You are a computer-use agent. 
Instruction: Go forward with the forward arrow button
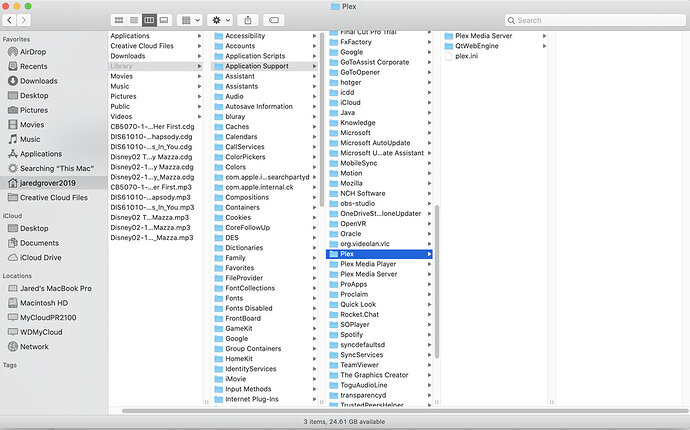(x=24, y=20)
